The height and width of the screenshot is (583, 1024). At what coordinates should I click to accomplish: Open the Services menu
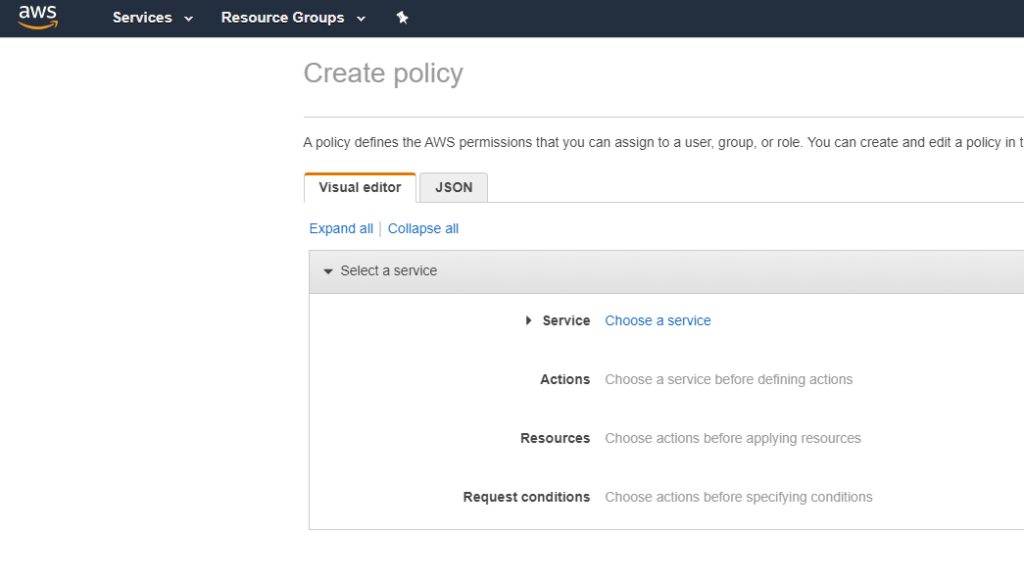(142, 18)
